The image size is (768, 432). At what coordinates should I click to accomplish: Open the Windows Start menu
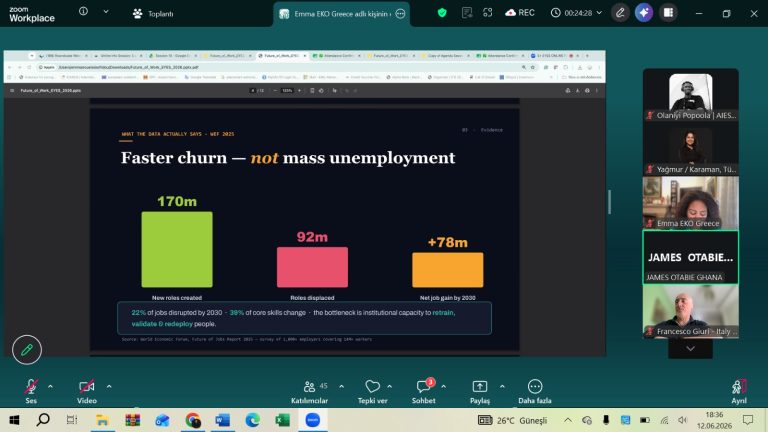coord(14,420)
